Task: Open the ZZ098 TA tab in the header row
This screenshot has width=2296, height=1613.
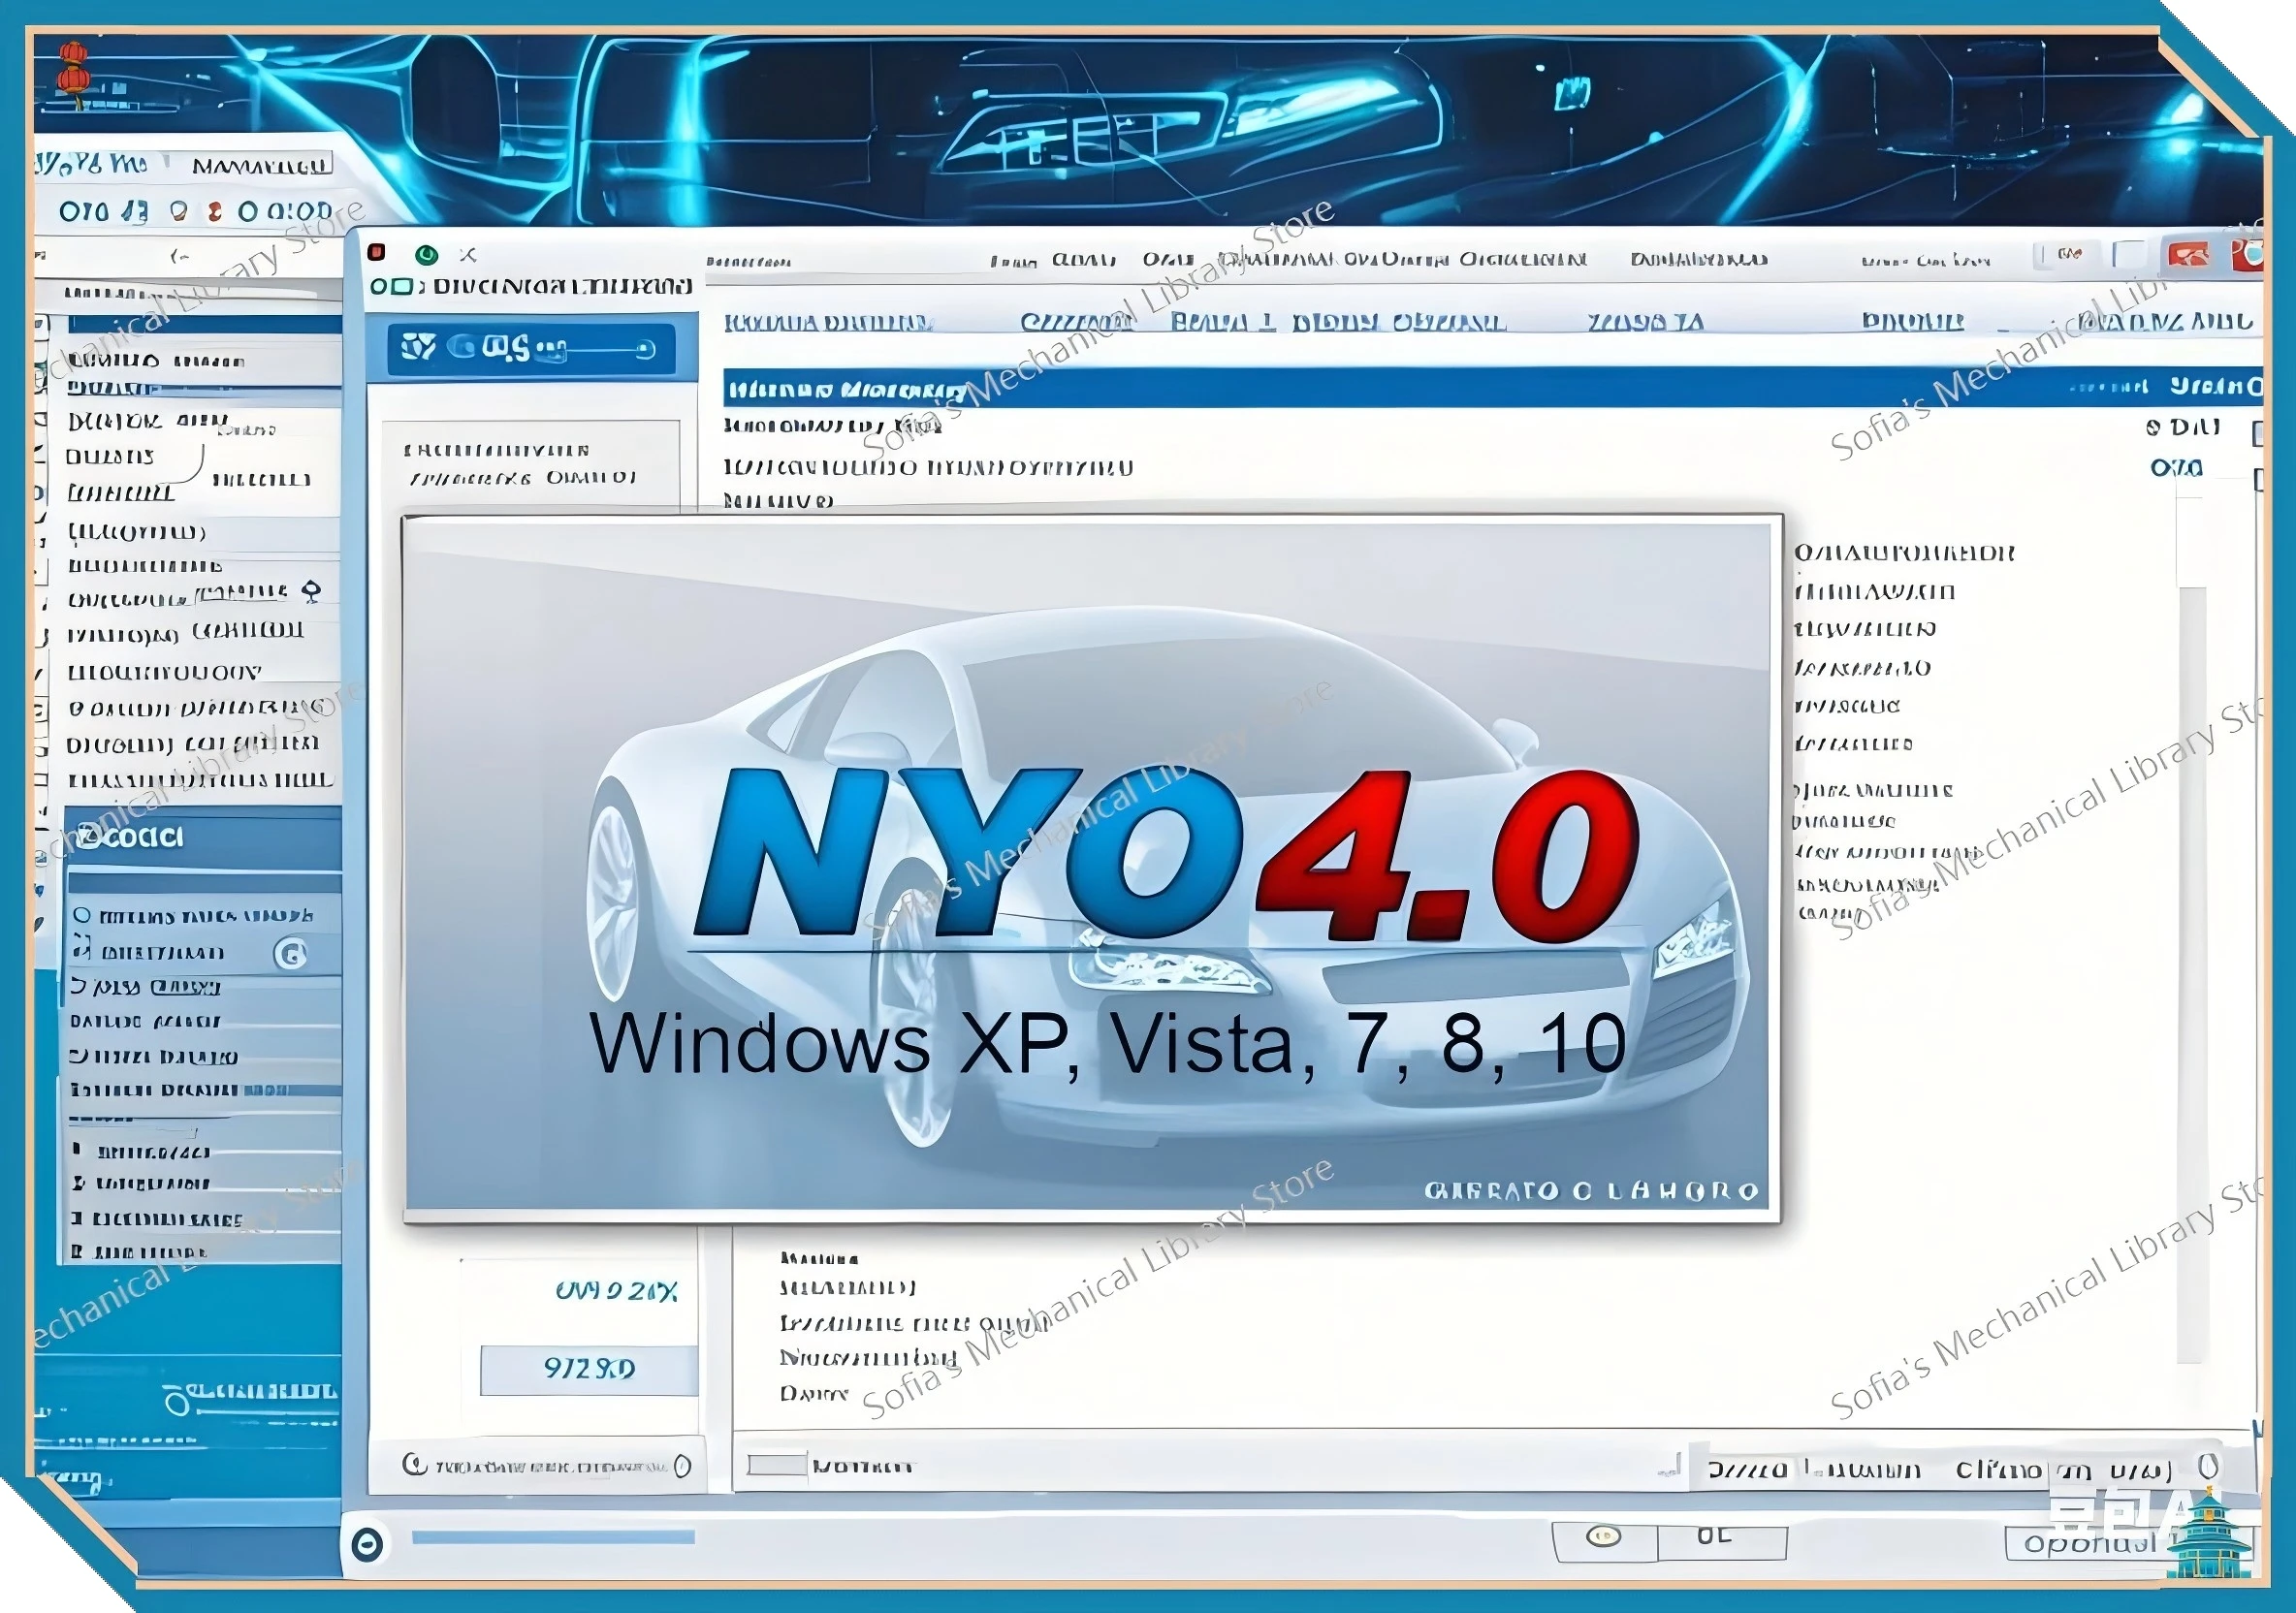Action: pos(1645,322)
